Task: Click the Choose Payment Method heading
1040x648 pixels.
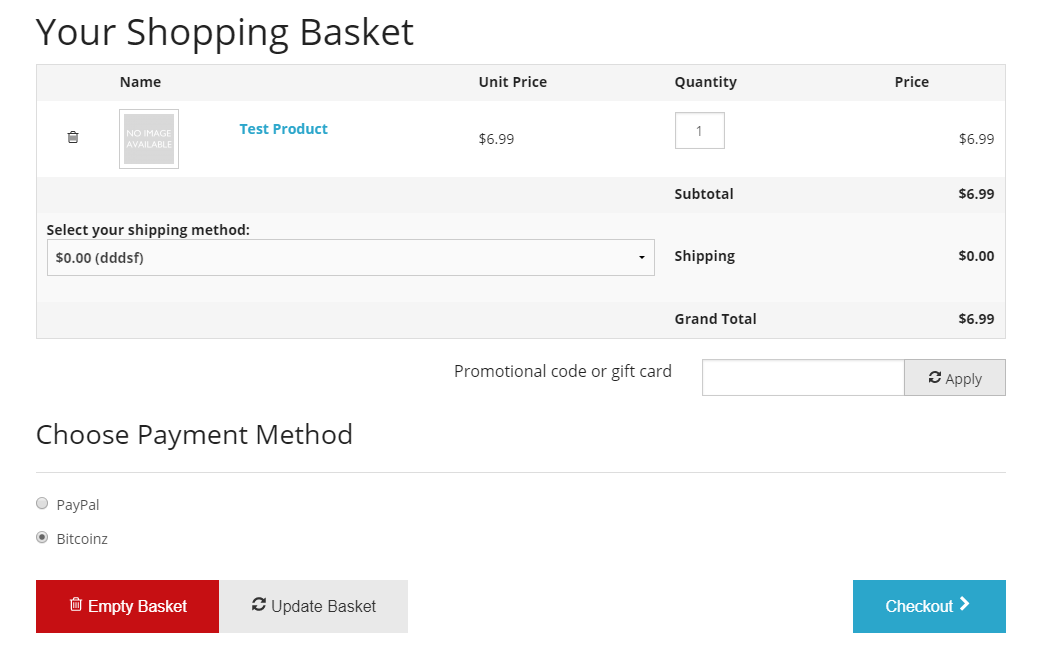Action: point(194,435)
